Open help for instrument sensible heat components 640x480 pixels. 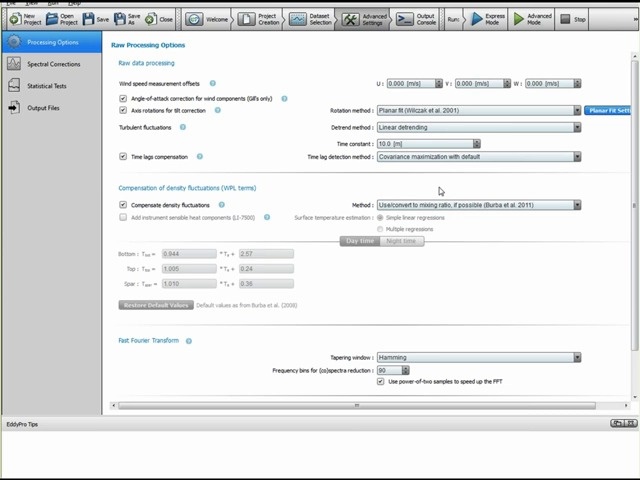click(x=267, y=217)
